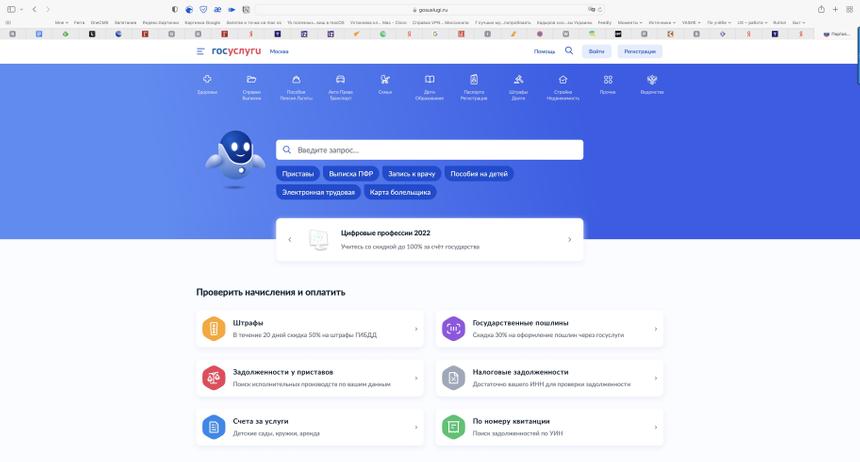This screenshot has width=860, height=462.
Task: Open Государственные пошлины card title
Action: [520, 323]
